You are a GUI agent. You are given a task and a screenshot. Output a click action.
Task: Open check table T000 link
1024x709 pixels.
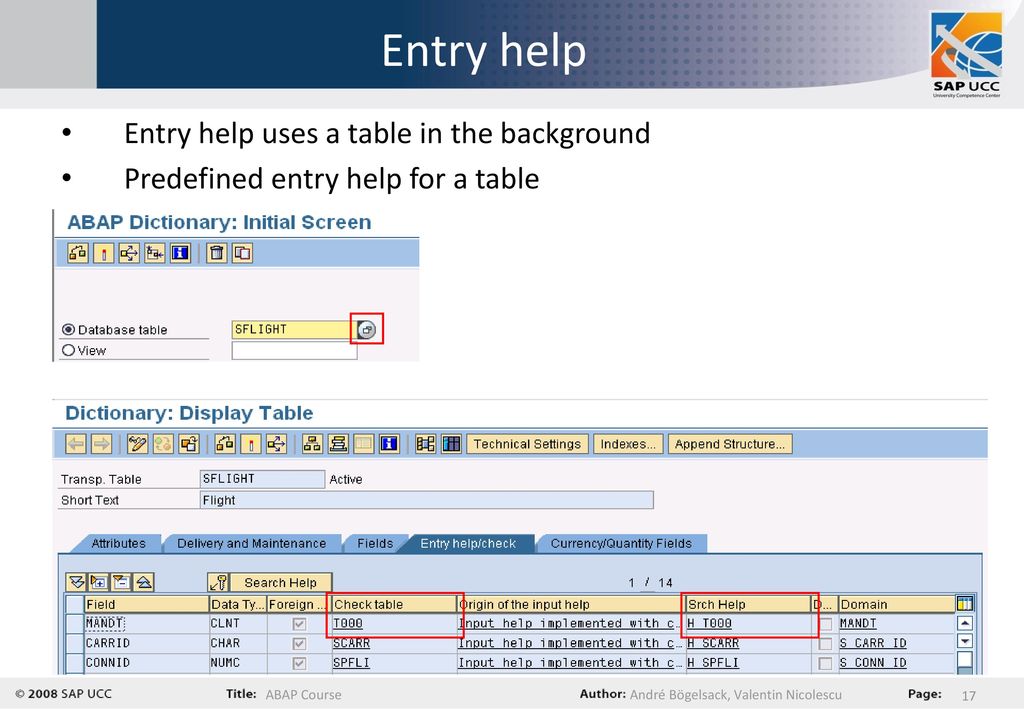[x=347, y=624]
